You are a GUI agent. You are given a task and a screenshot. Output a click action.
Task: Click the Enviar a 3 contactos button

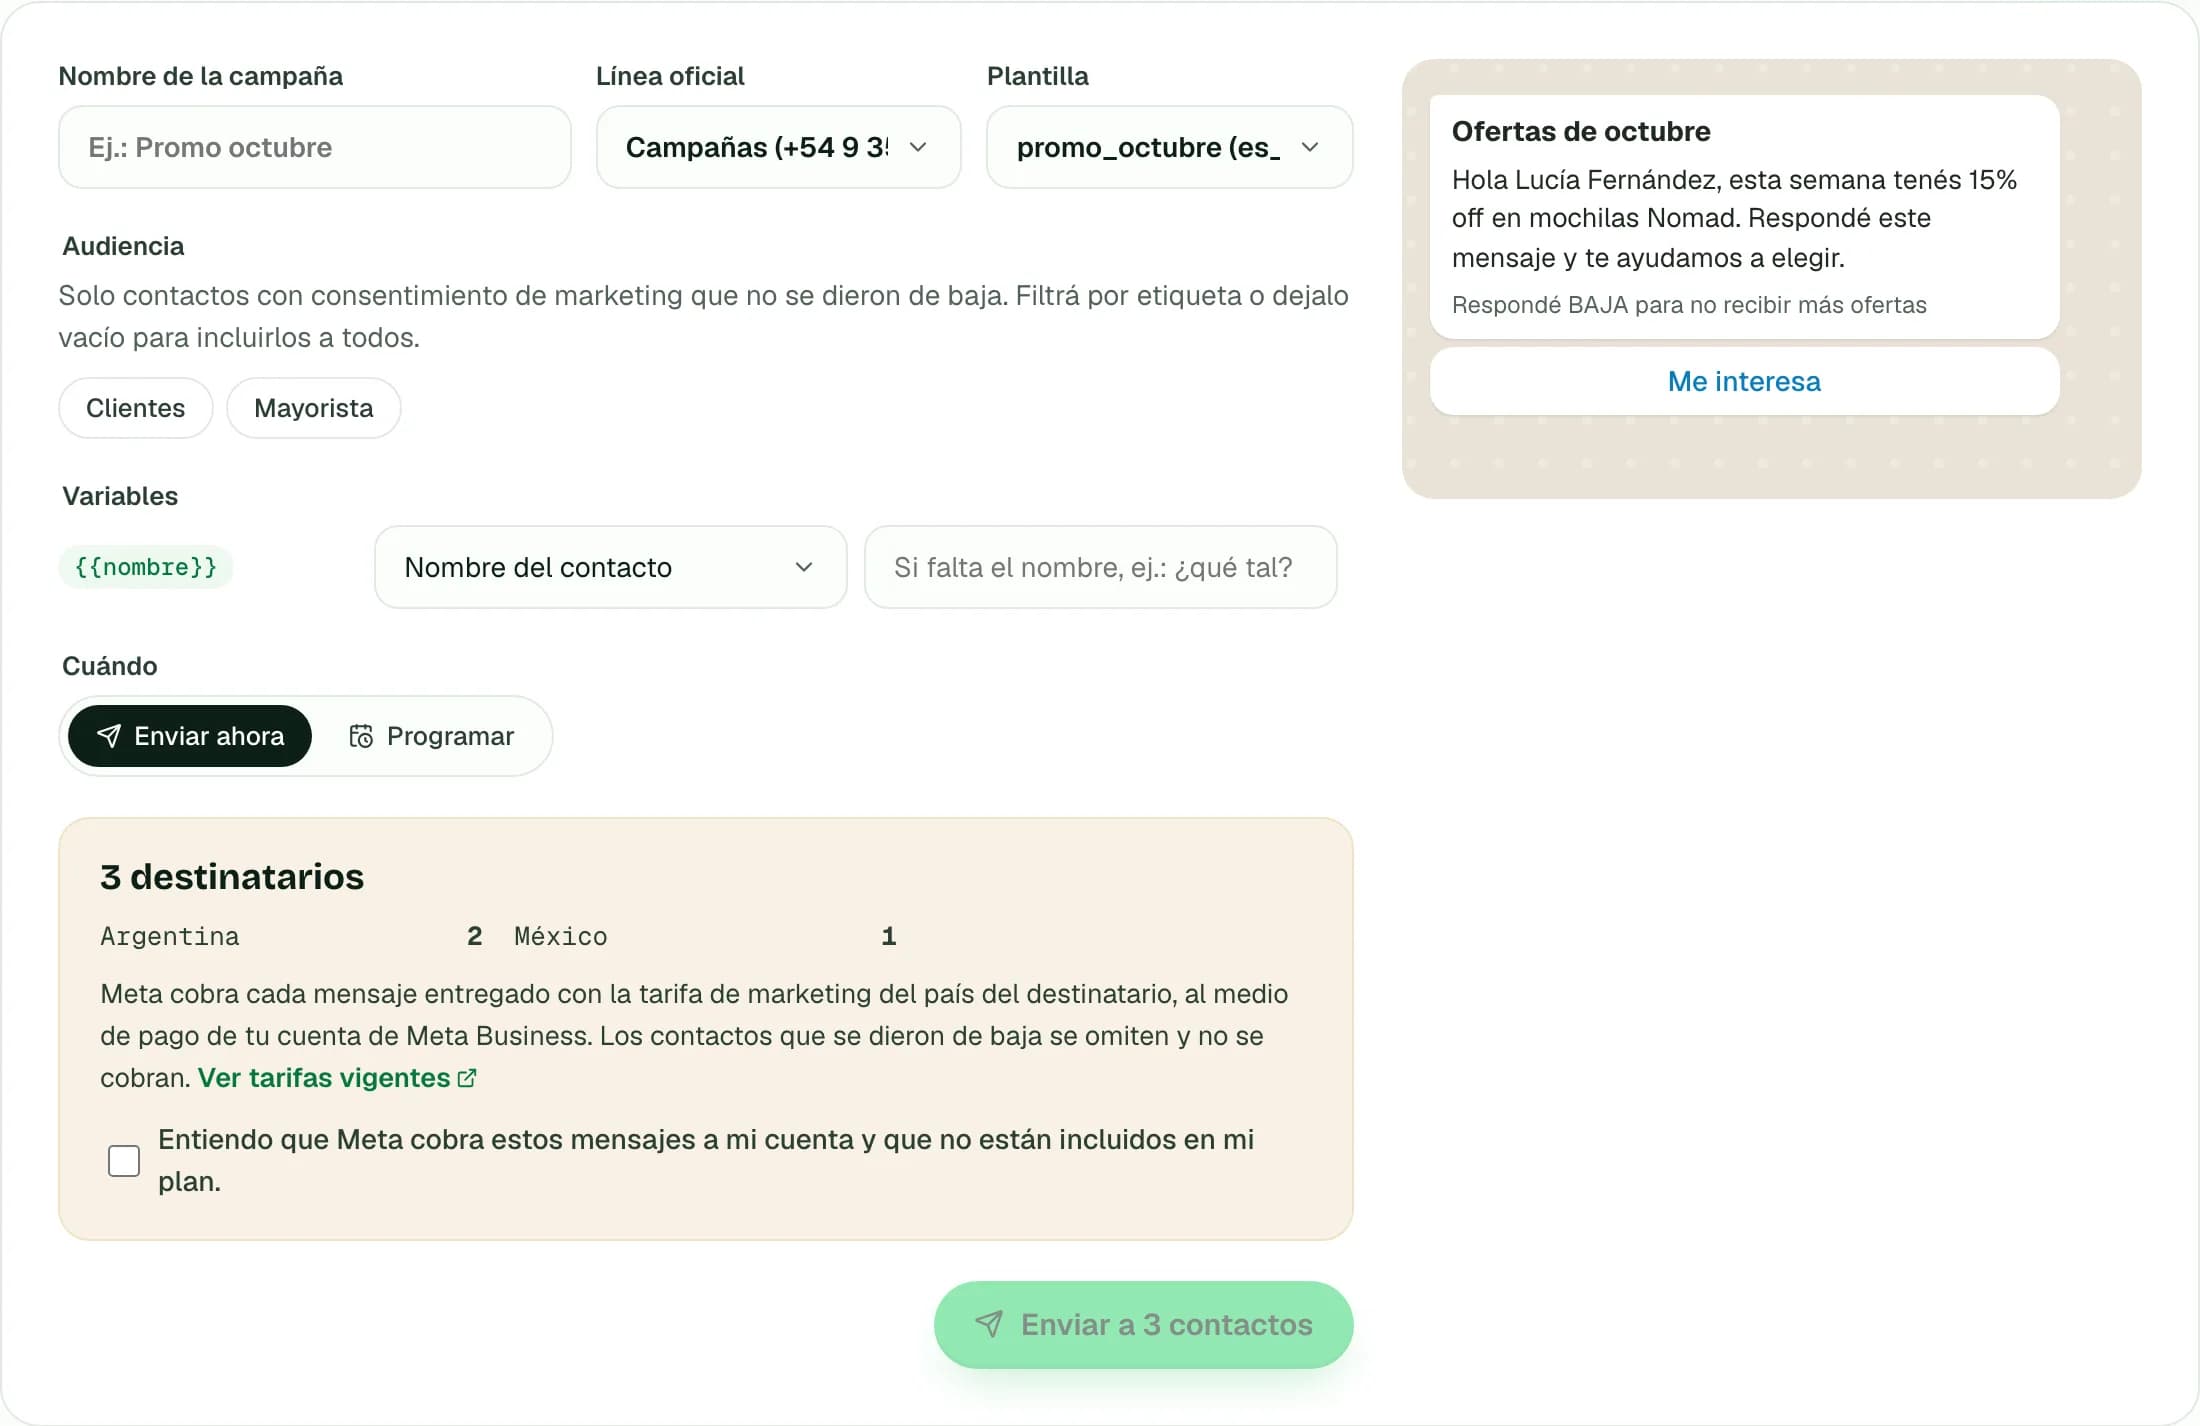1143,1324
